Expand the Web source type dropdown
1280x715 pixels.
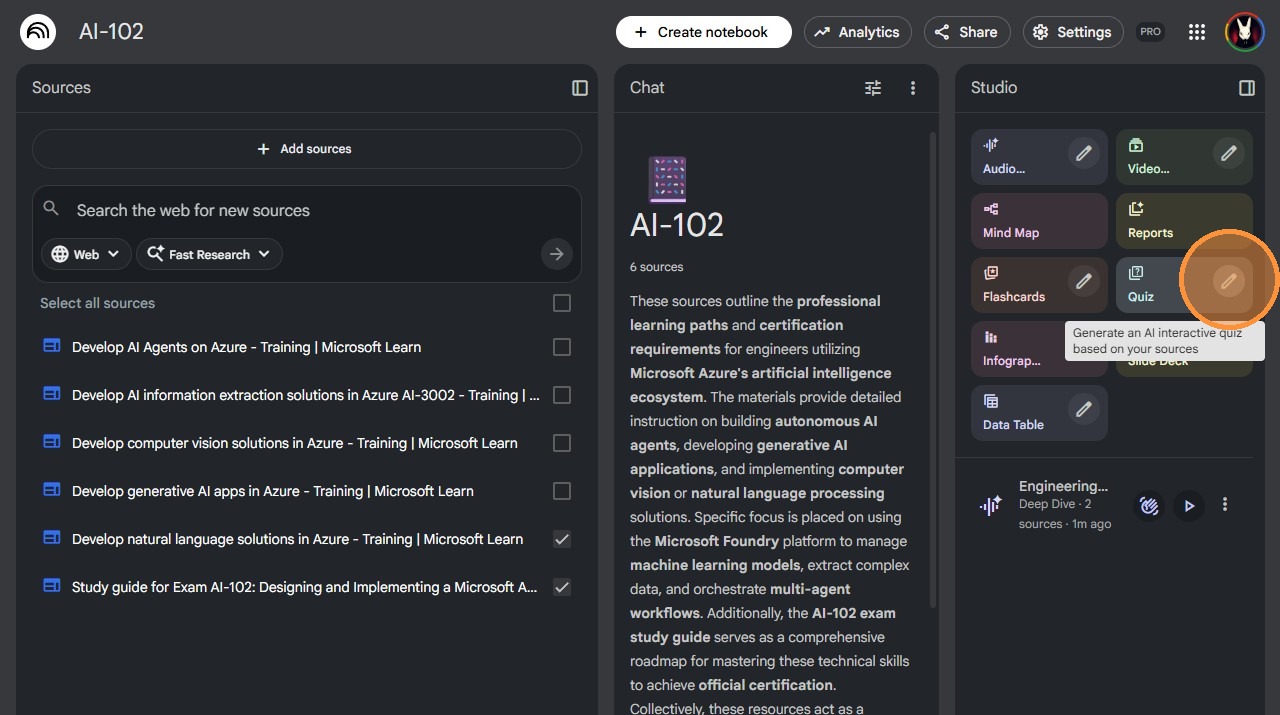coord(86,254)
